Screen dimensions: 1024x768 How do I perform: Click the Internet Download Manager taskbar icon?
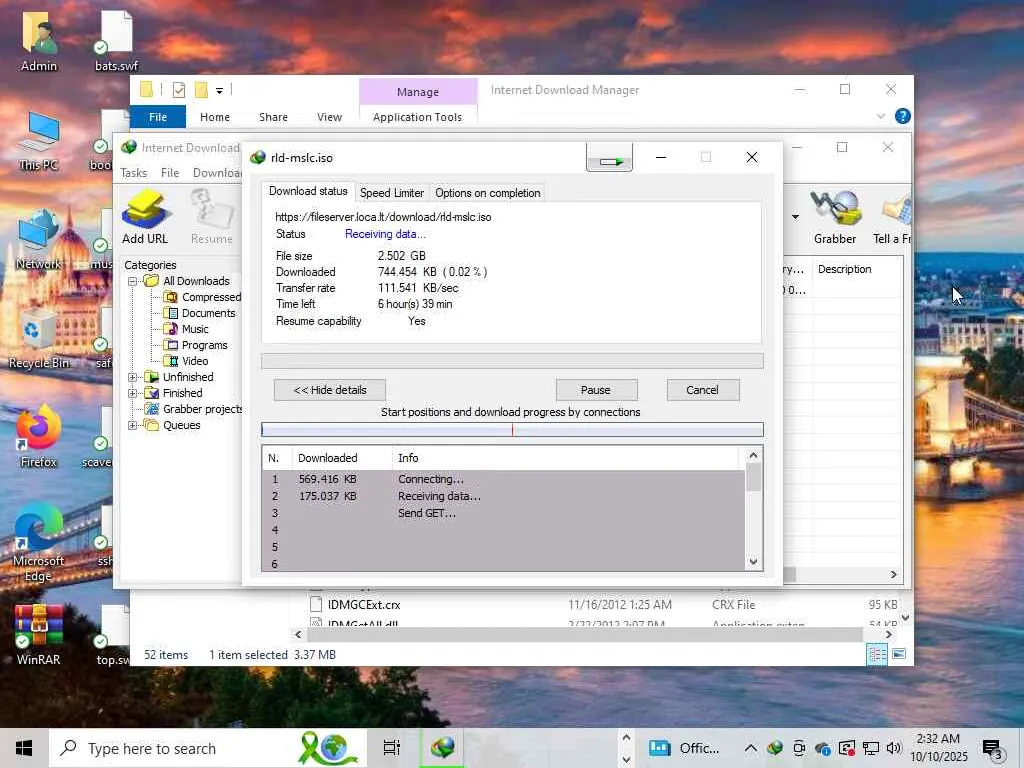click(443, 748)
